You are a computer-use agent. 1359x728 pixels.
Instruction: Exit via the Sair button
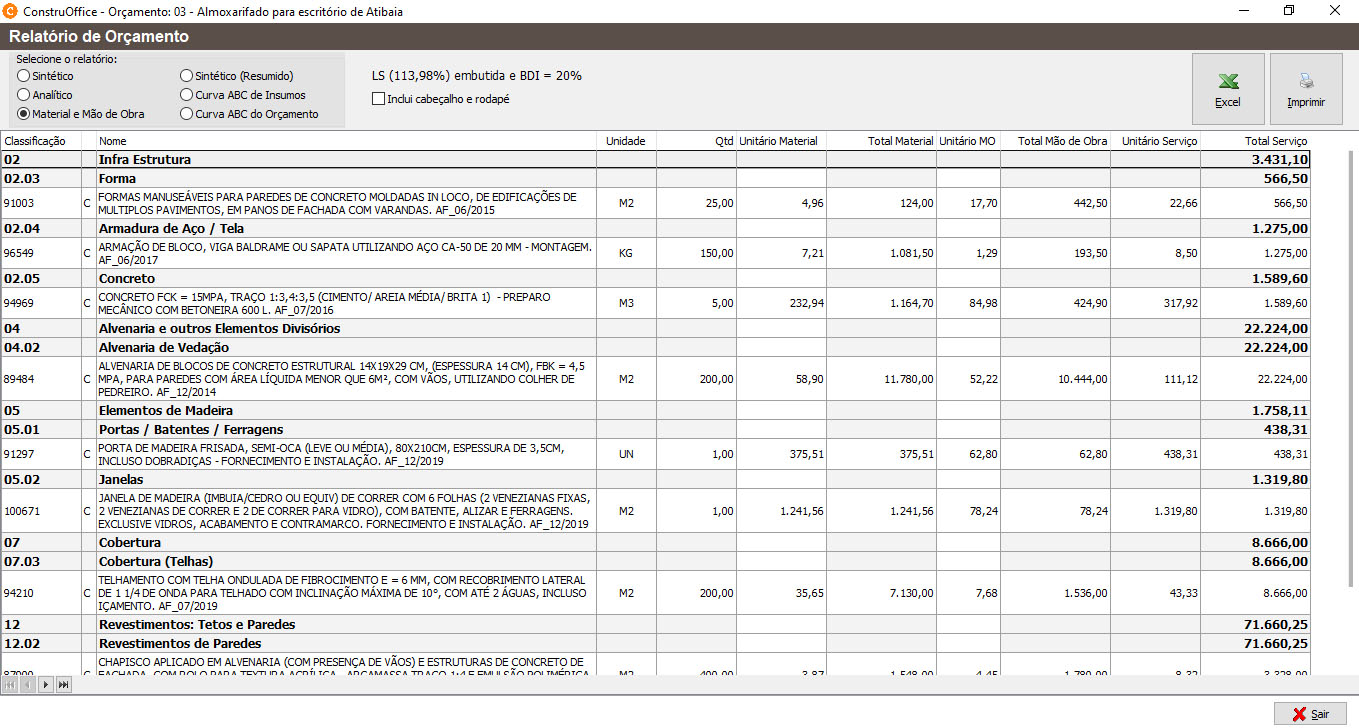[x=1310, y=714]
